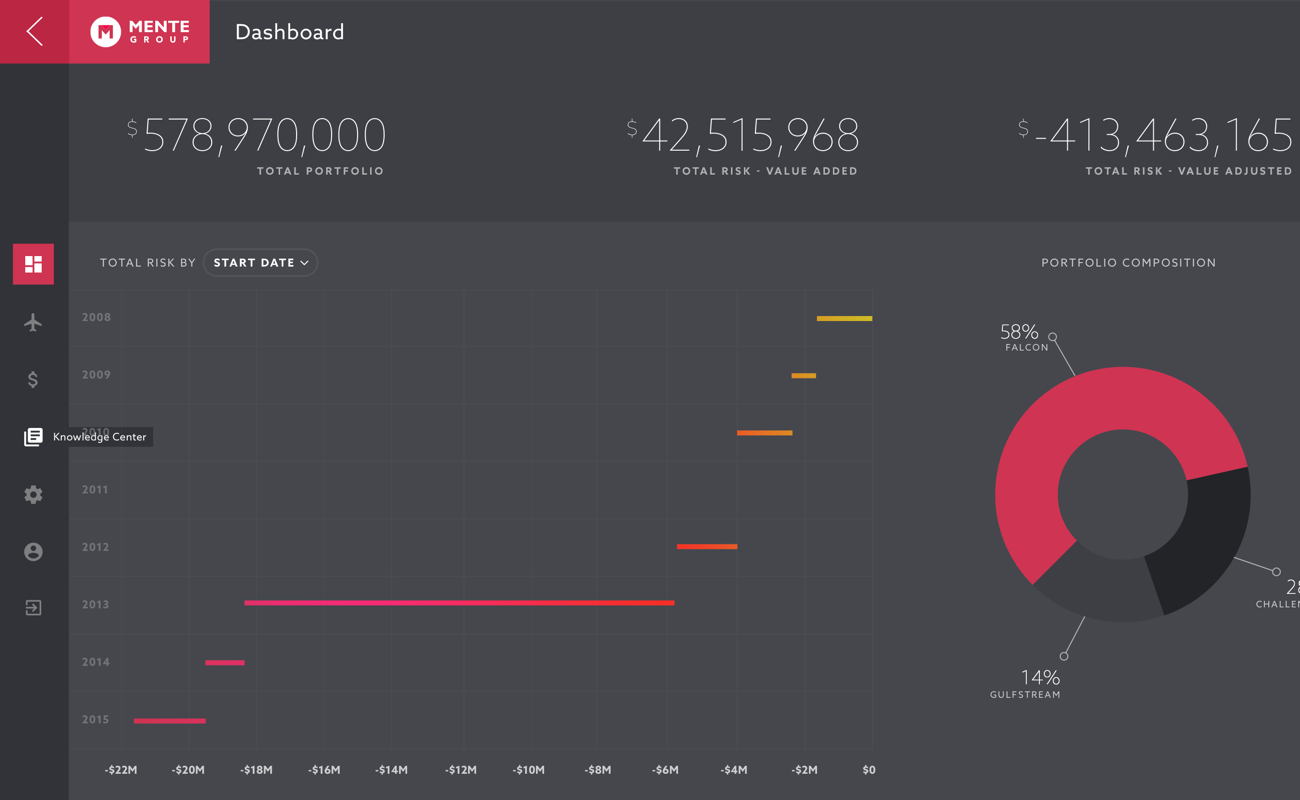Open the Knowledge Center icon
1300x800 pixels.
tap(33, 437)
